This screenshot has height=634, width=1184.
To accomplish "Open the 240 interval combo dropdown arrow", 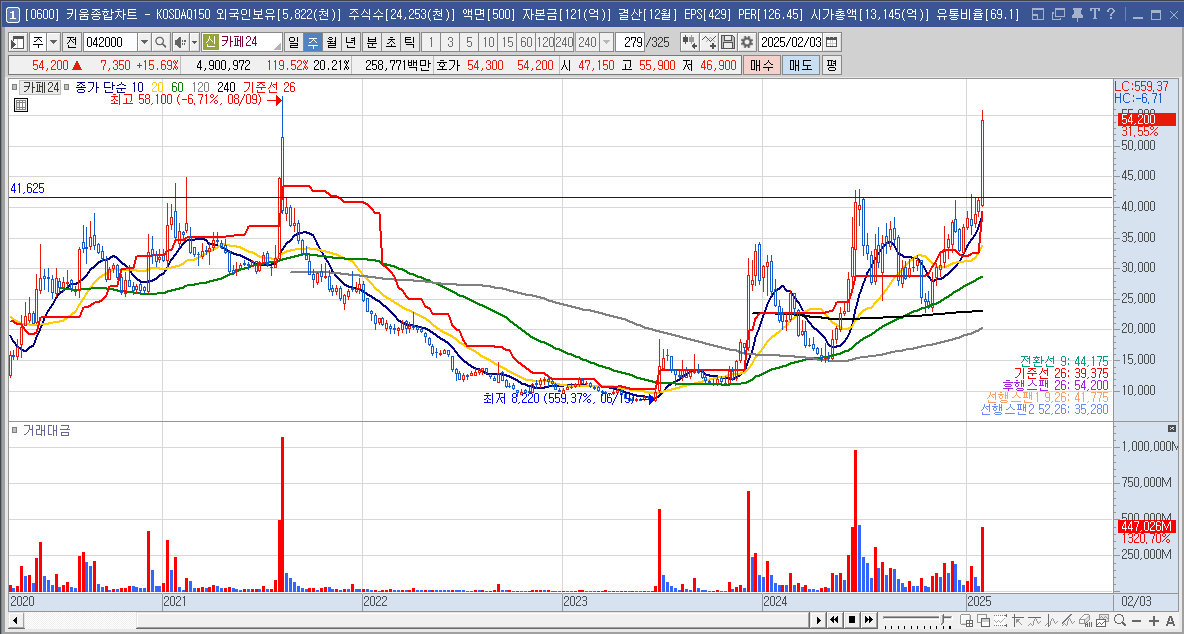I will [606, 42].
